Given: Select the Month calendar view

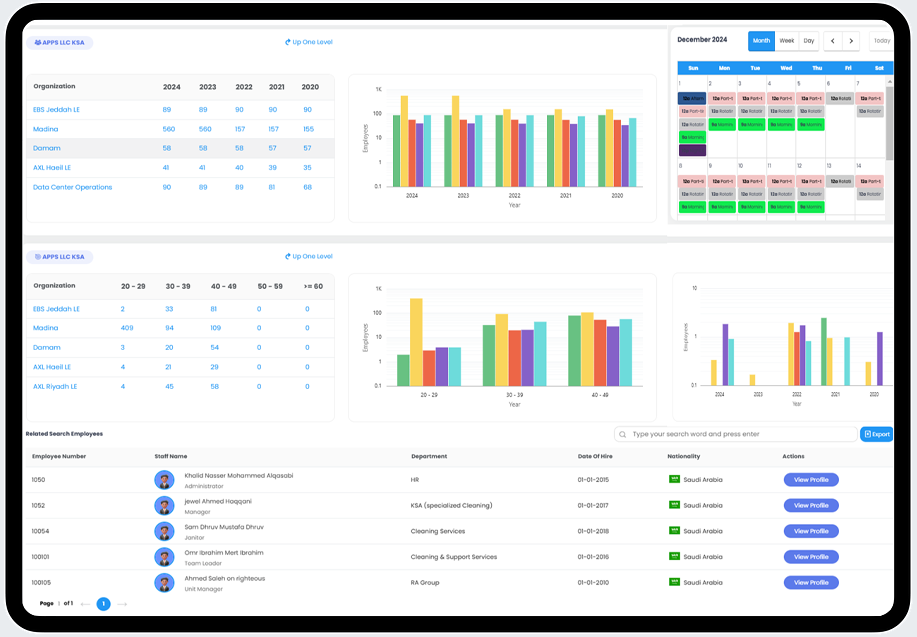Looking at the screenshot, I should coord(761,41).
